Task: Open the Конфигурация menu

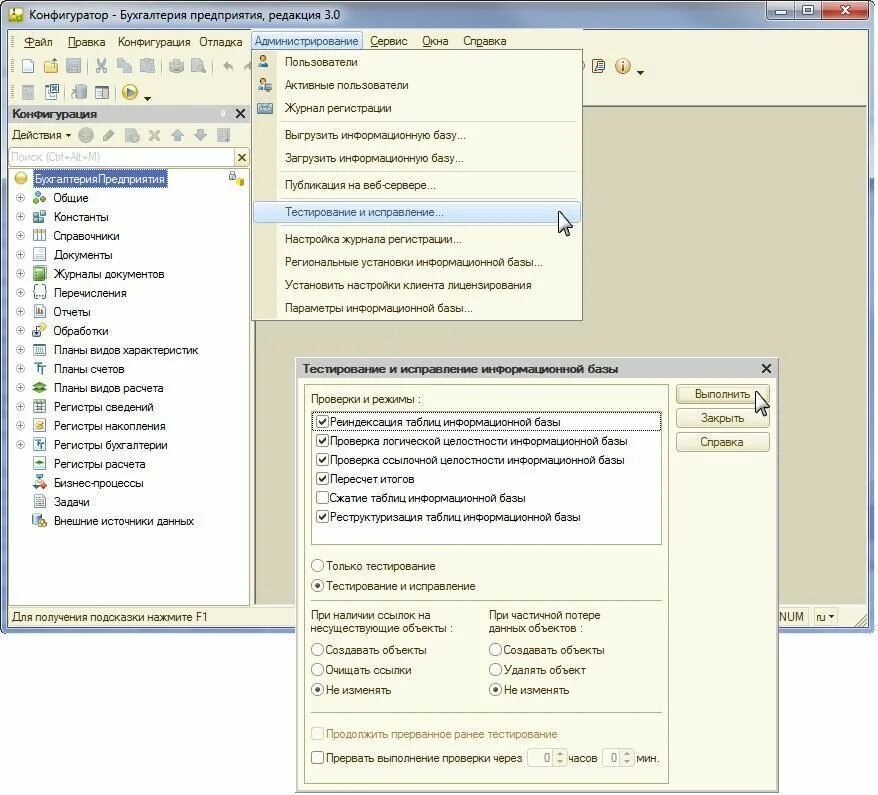Action: click(x=154, y=41)
